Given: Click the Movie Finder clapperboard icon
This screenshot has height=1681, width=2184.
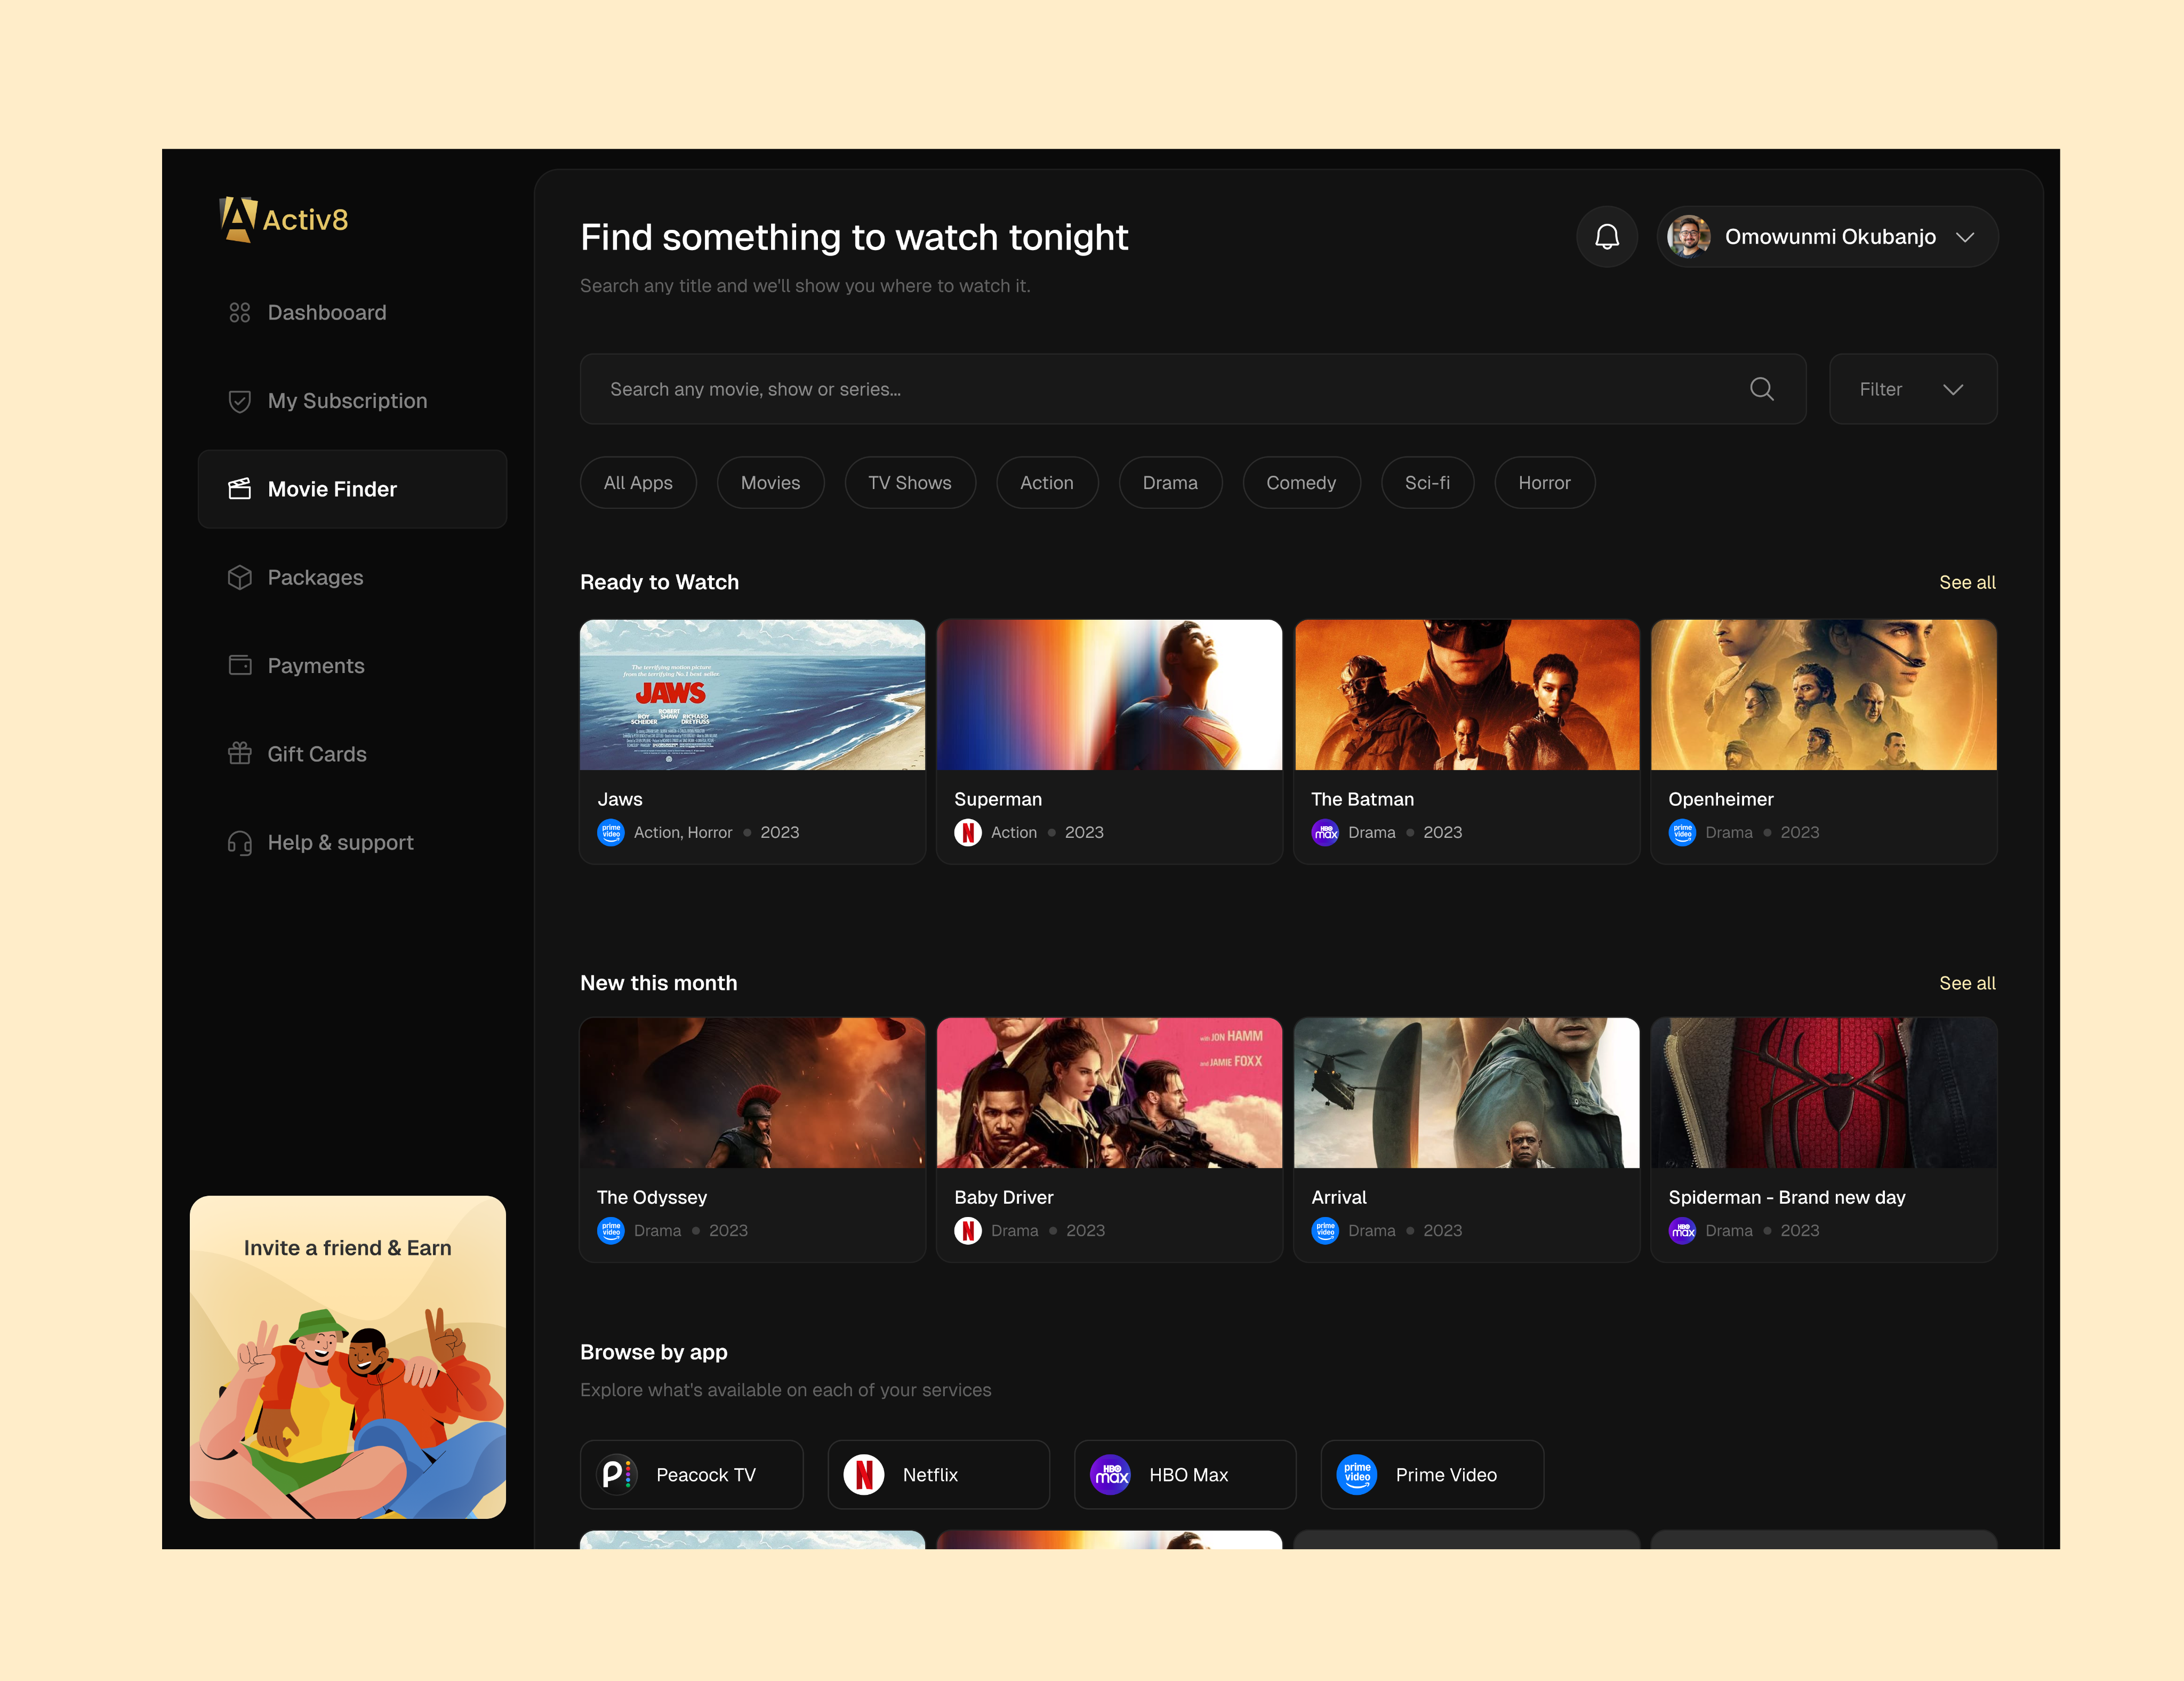Looking at the screenshot, I should coord(240,489).
